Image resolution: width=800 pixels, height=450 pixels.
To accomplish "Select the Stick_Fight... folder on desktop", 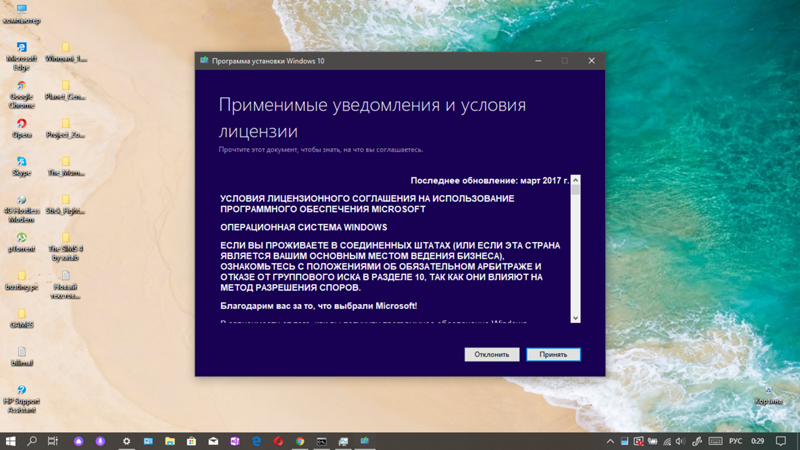I will coord(66,204).
